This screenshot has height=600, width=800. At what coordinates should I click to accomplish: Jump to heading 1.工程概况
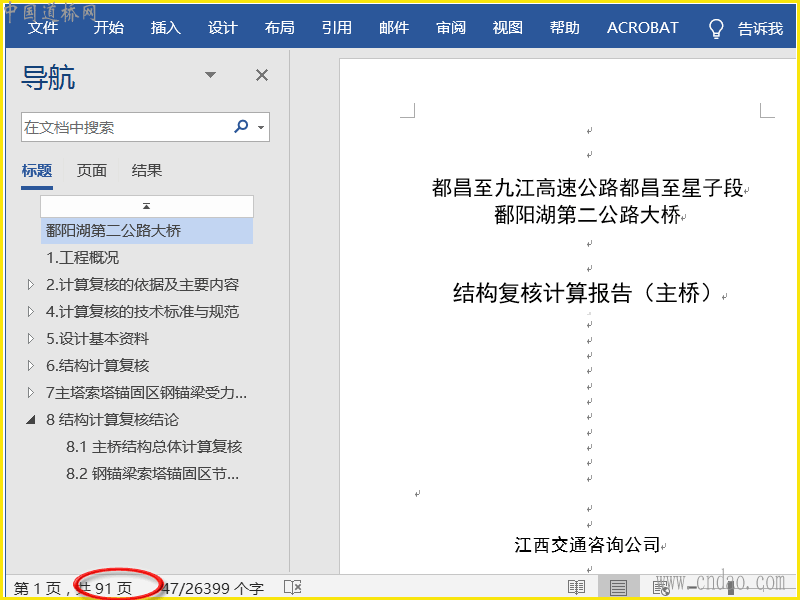pos(82,258)
